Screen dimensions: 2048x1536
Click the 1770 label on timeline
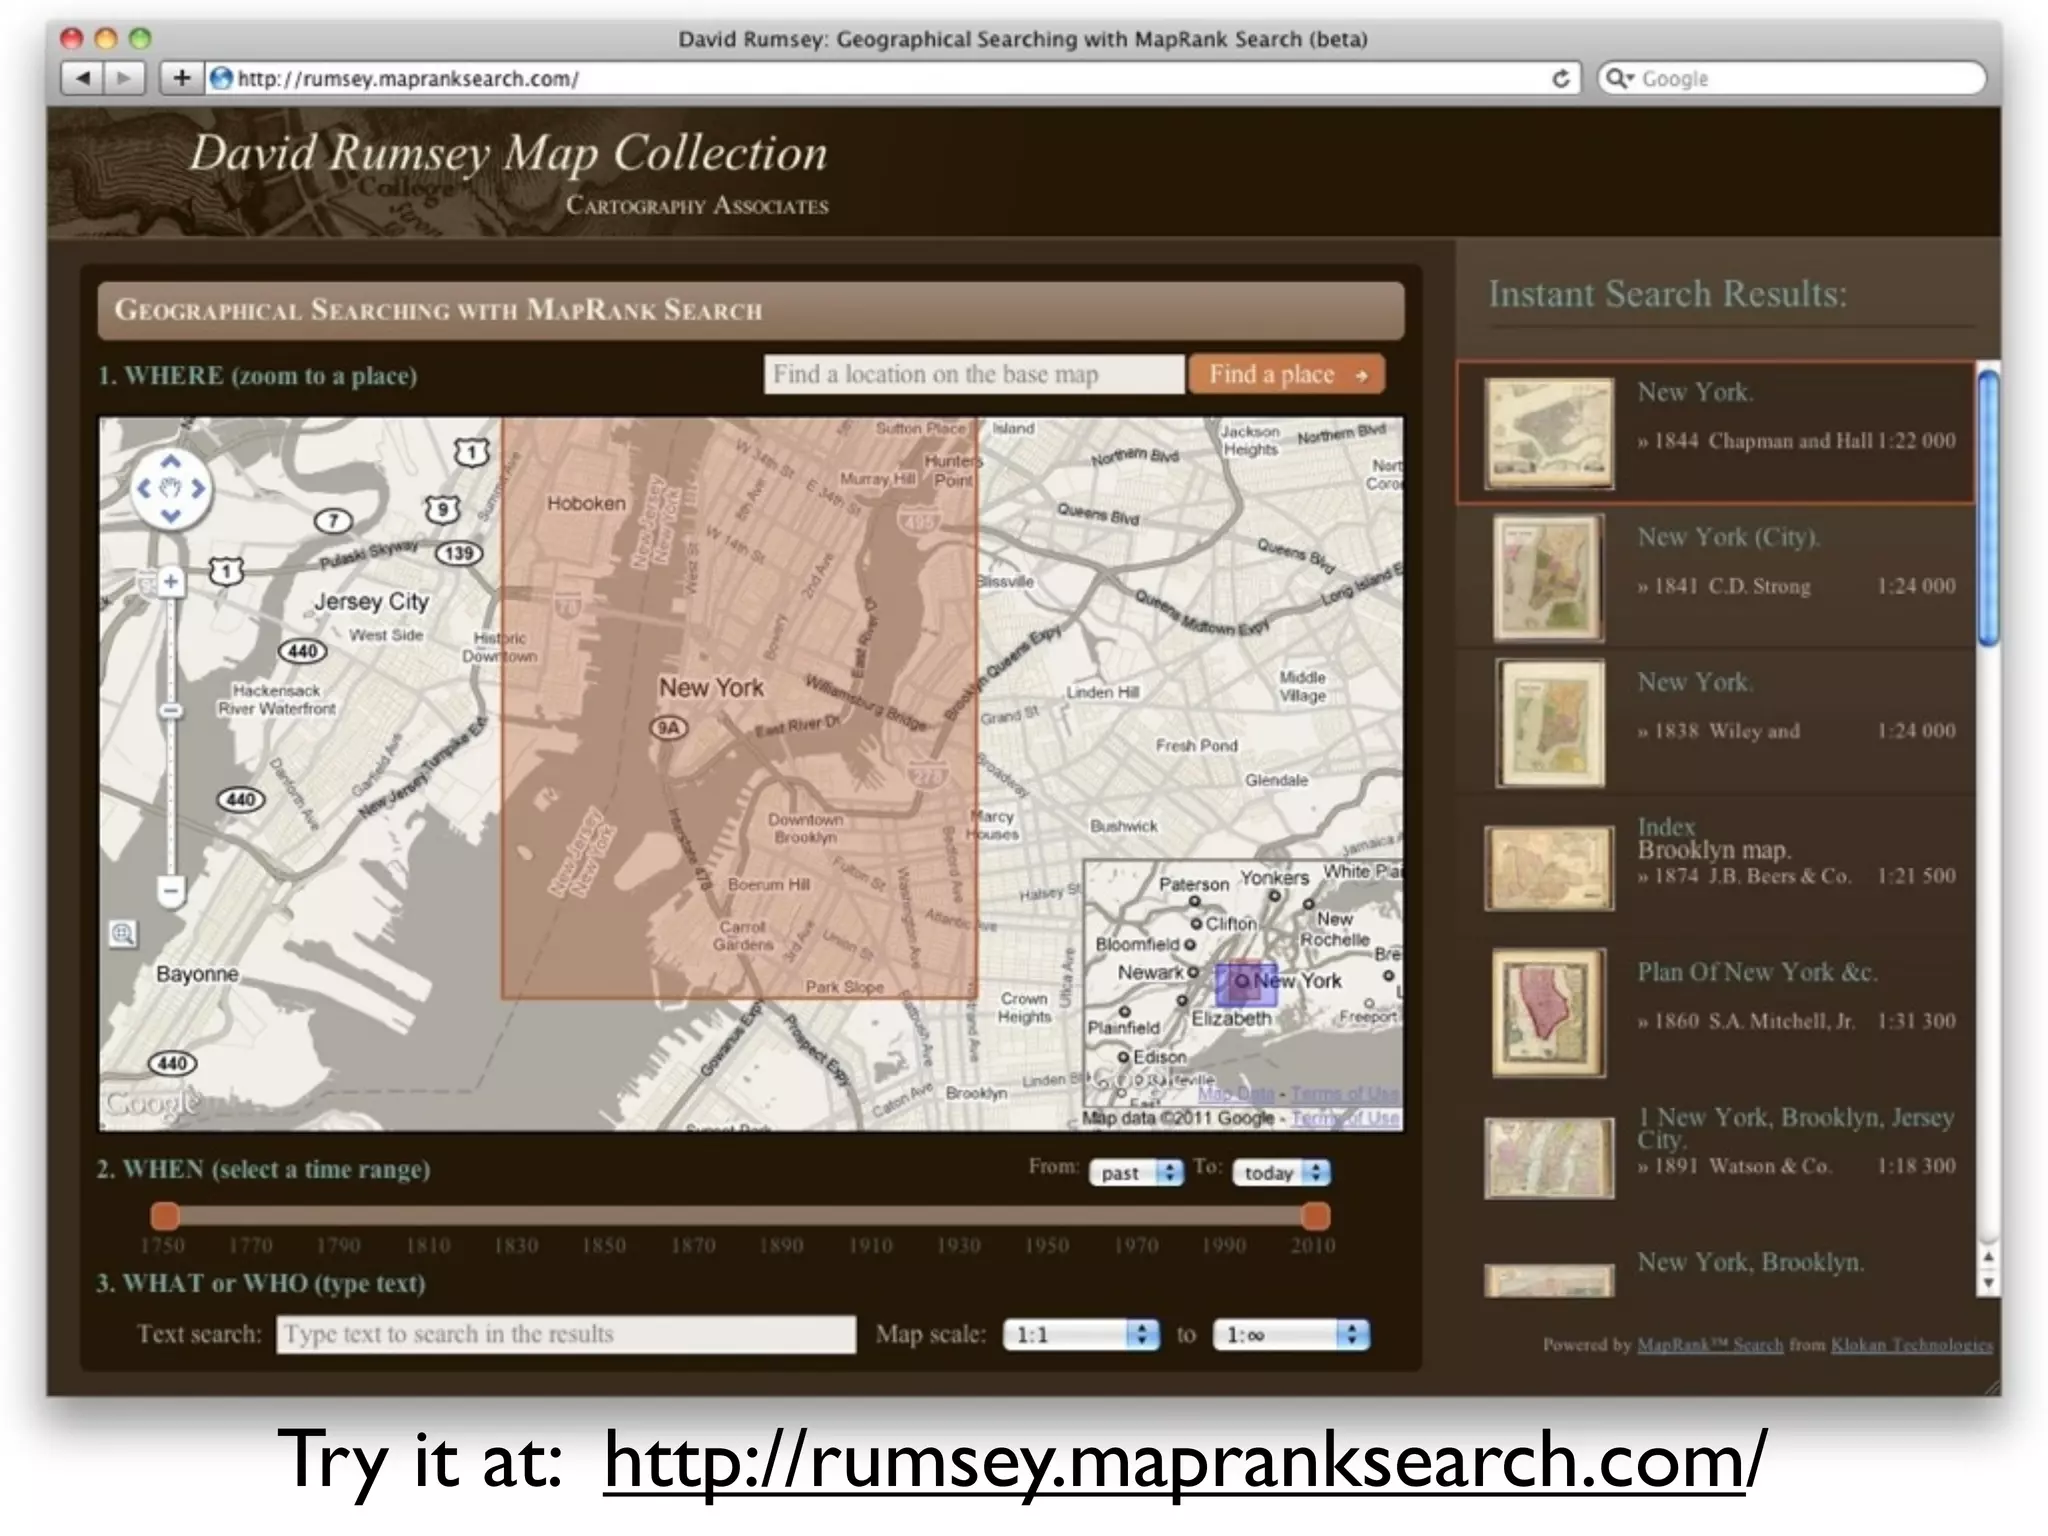click(x=250, y=1245)
